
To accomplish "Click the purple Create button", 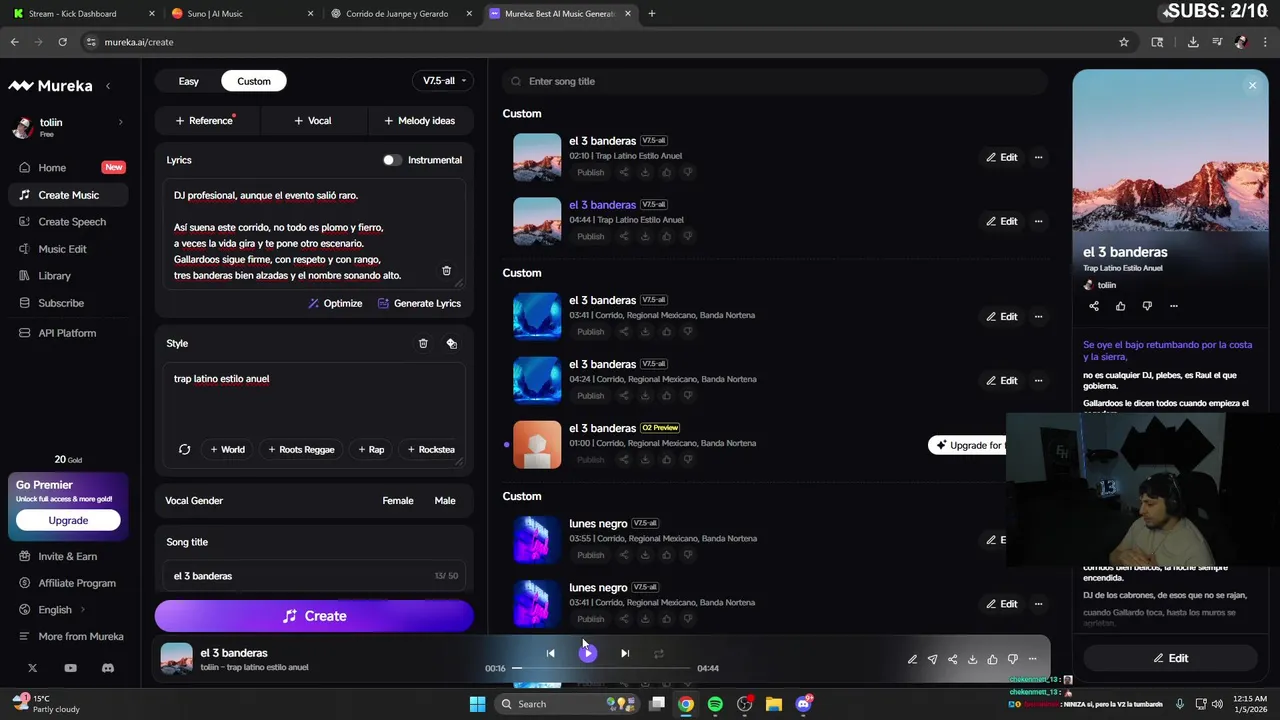I will (314, 616).
